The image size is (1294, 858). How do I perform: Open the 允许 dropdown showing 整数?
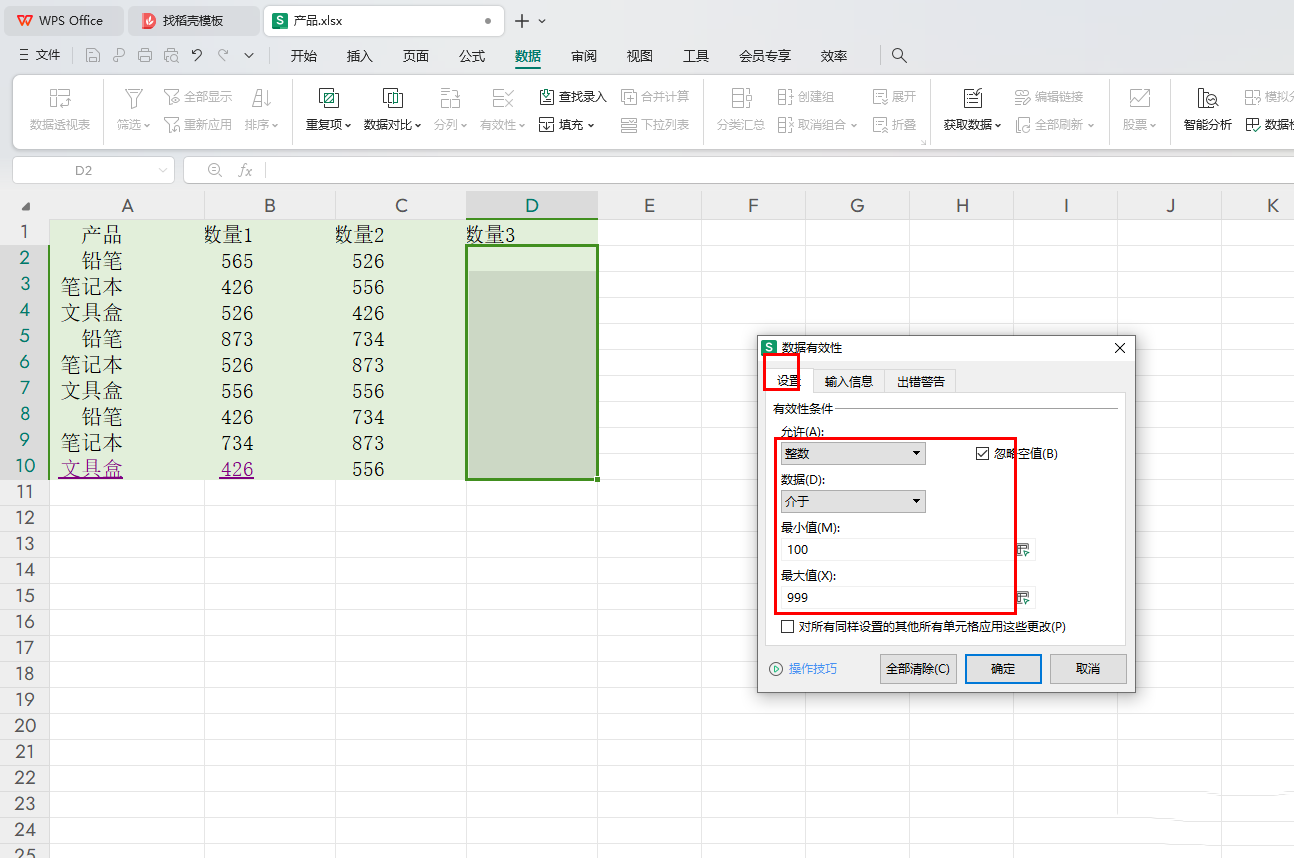coord(853,453)
